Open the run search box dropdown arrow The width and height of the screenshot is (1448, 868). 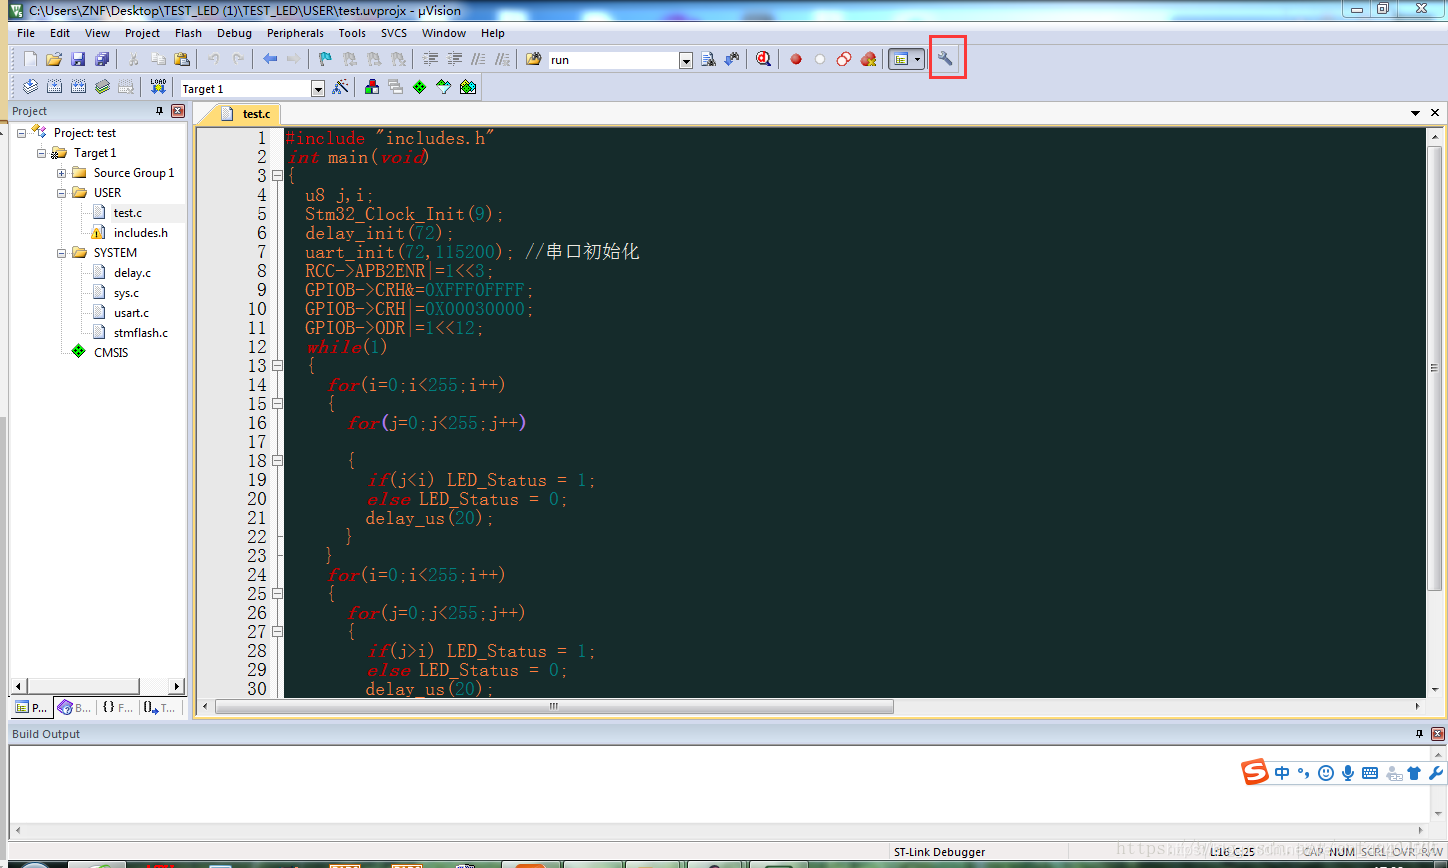(686, 61)
